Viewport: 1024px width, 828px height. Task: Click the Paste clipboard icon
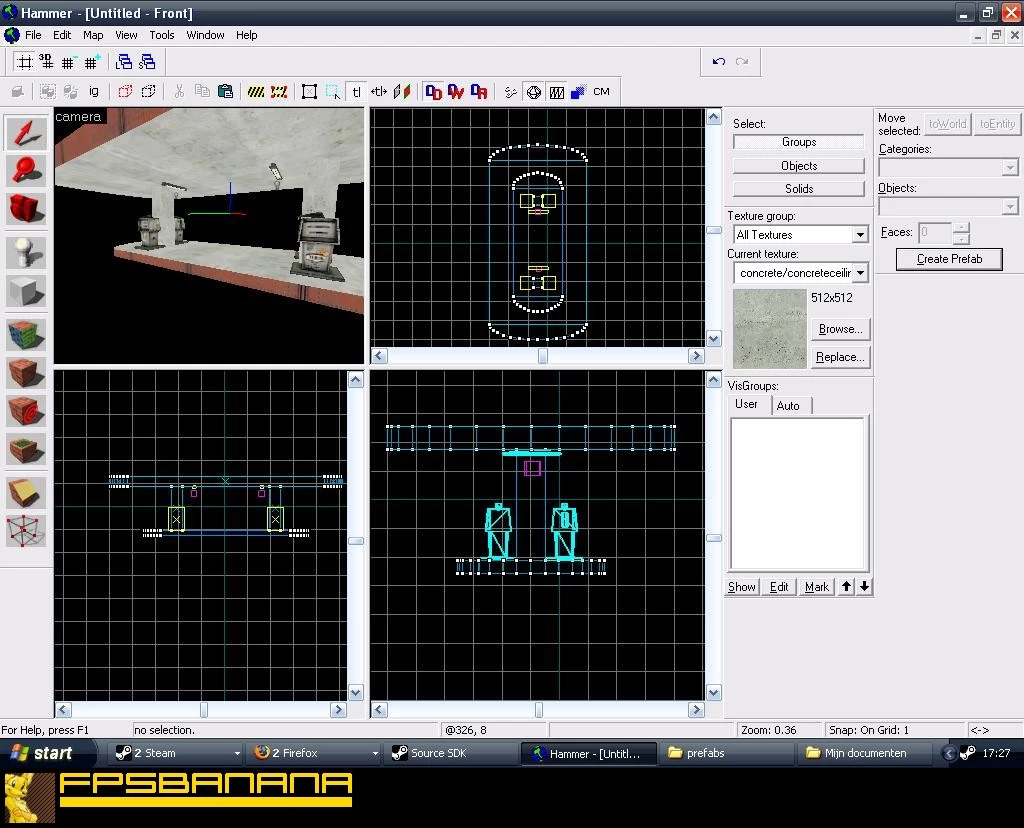[225, 91]
